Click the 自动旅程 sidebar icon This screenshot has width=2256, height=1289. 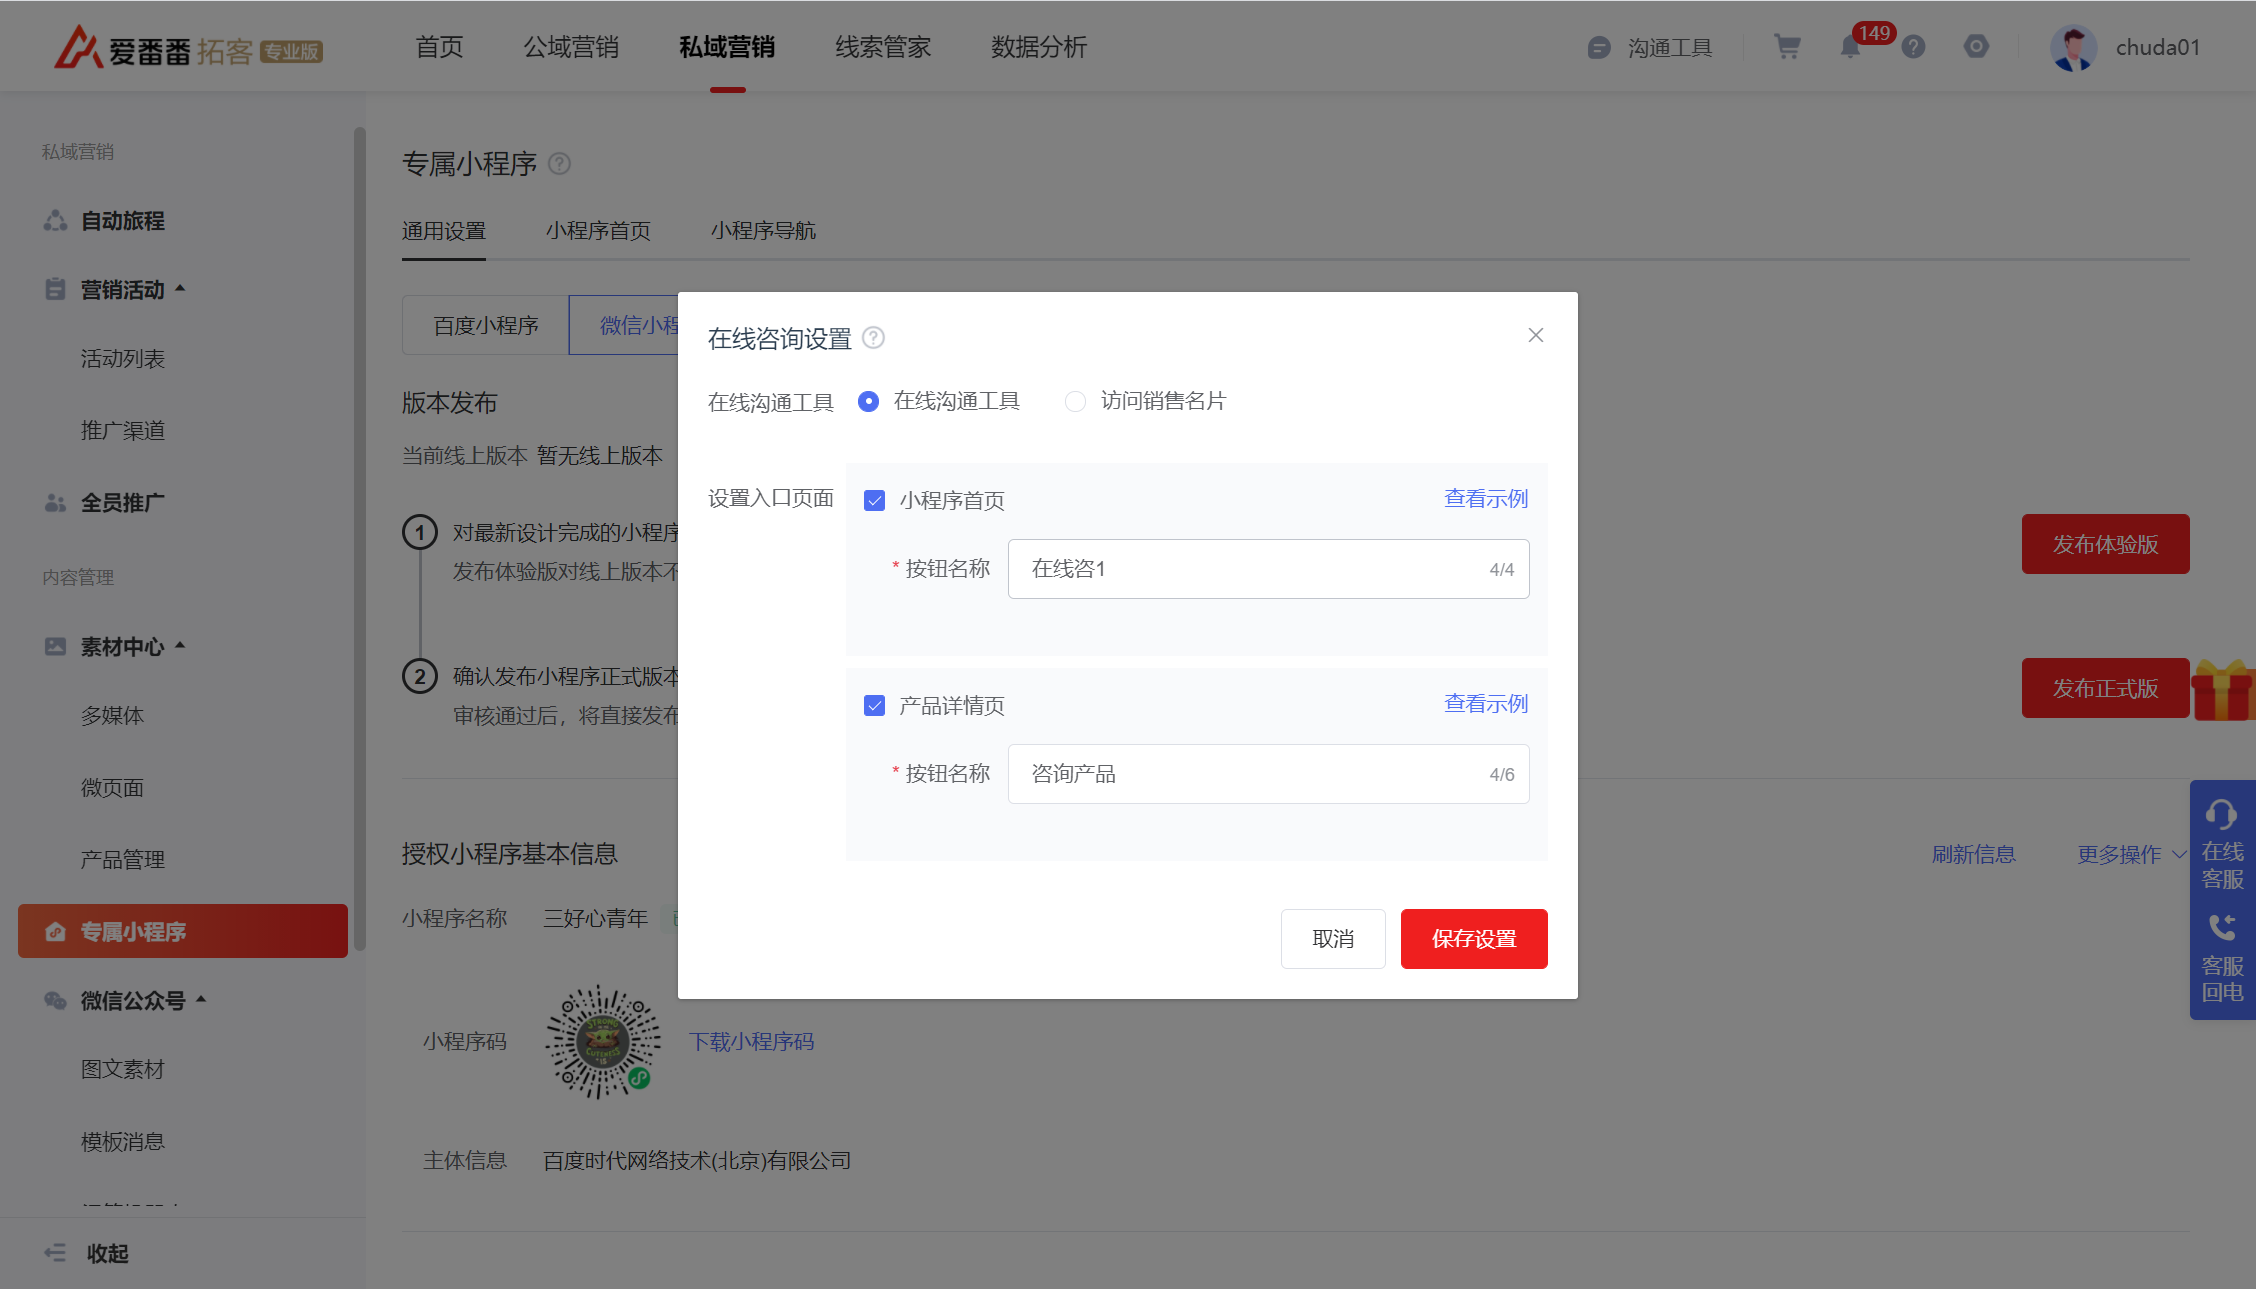pyautogui.click(x=56, y=220)
